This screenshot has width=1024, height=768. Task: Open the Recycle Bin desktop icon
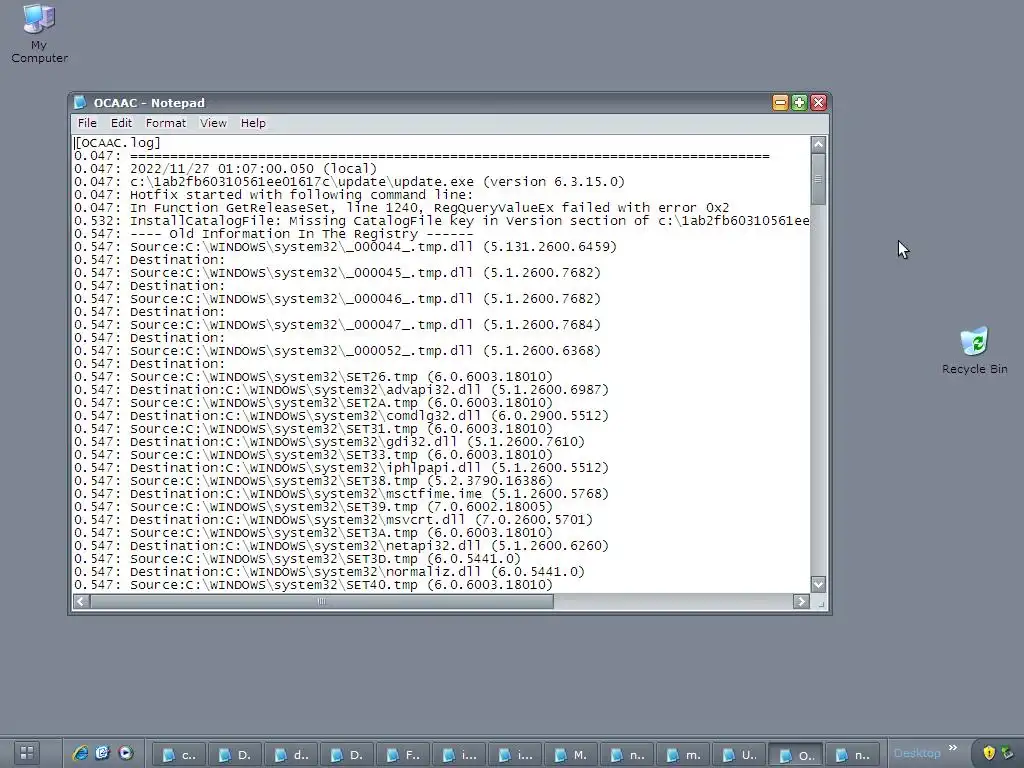point(974,351)
